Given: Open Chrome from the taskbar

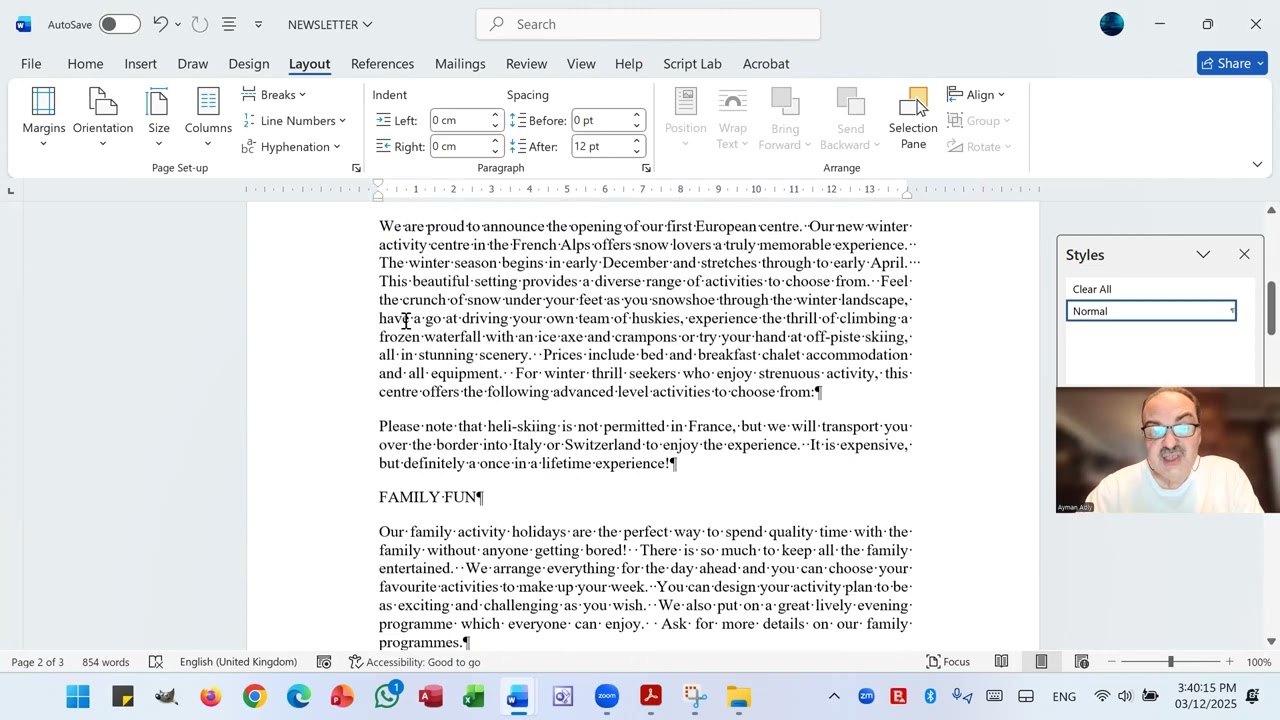Looking at the screenshot, I should pyautogui.click(x=255, y=696).
